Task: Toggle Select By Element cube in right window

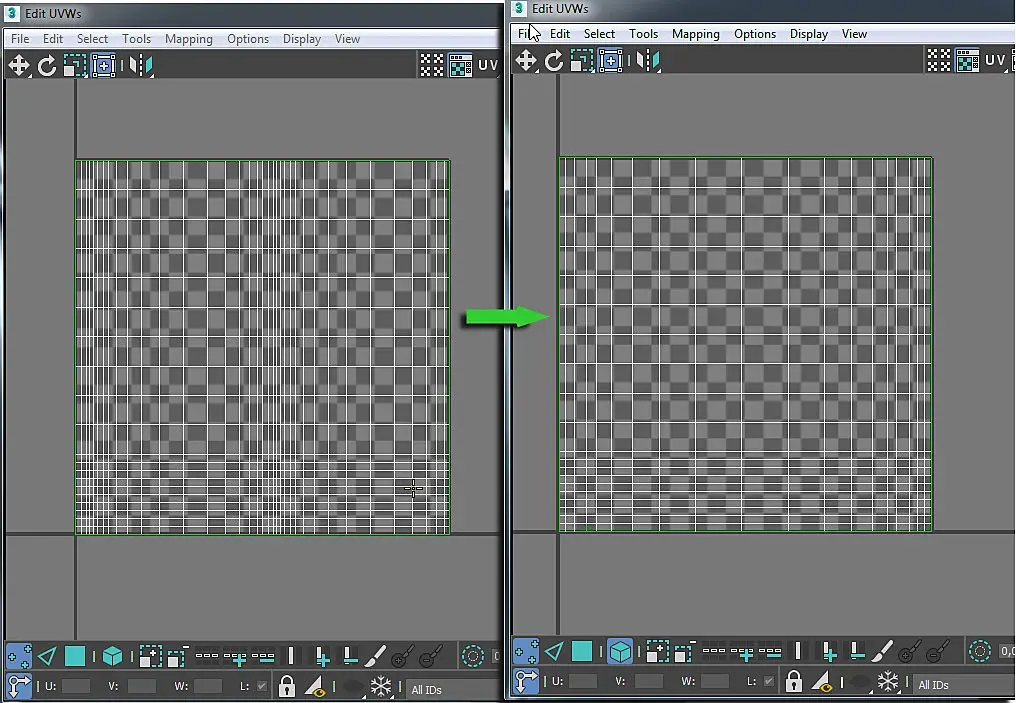Action: pos(620,651)
